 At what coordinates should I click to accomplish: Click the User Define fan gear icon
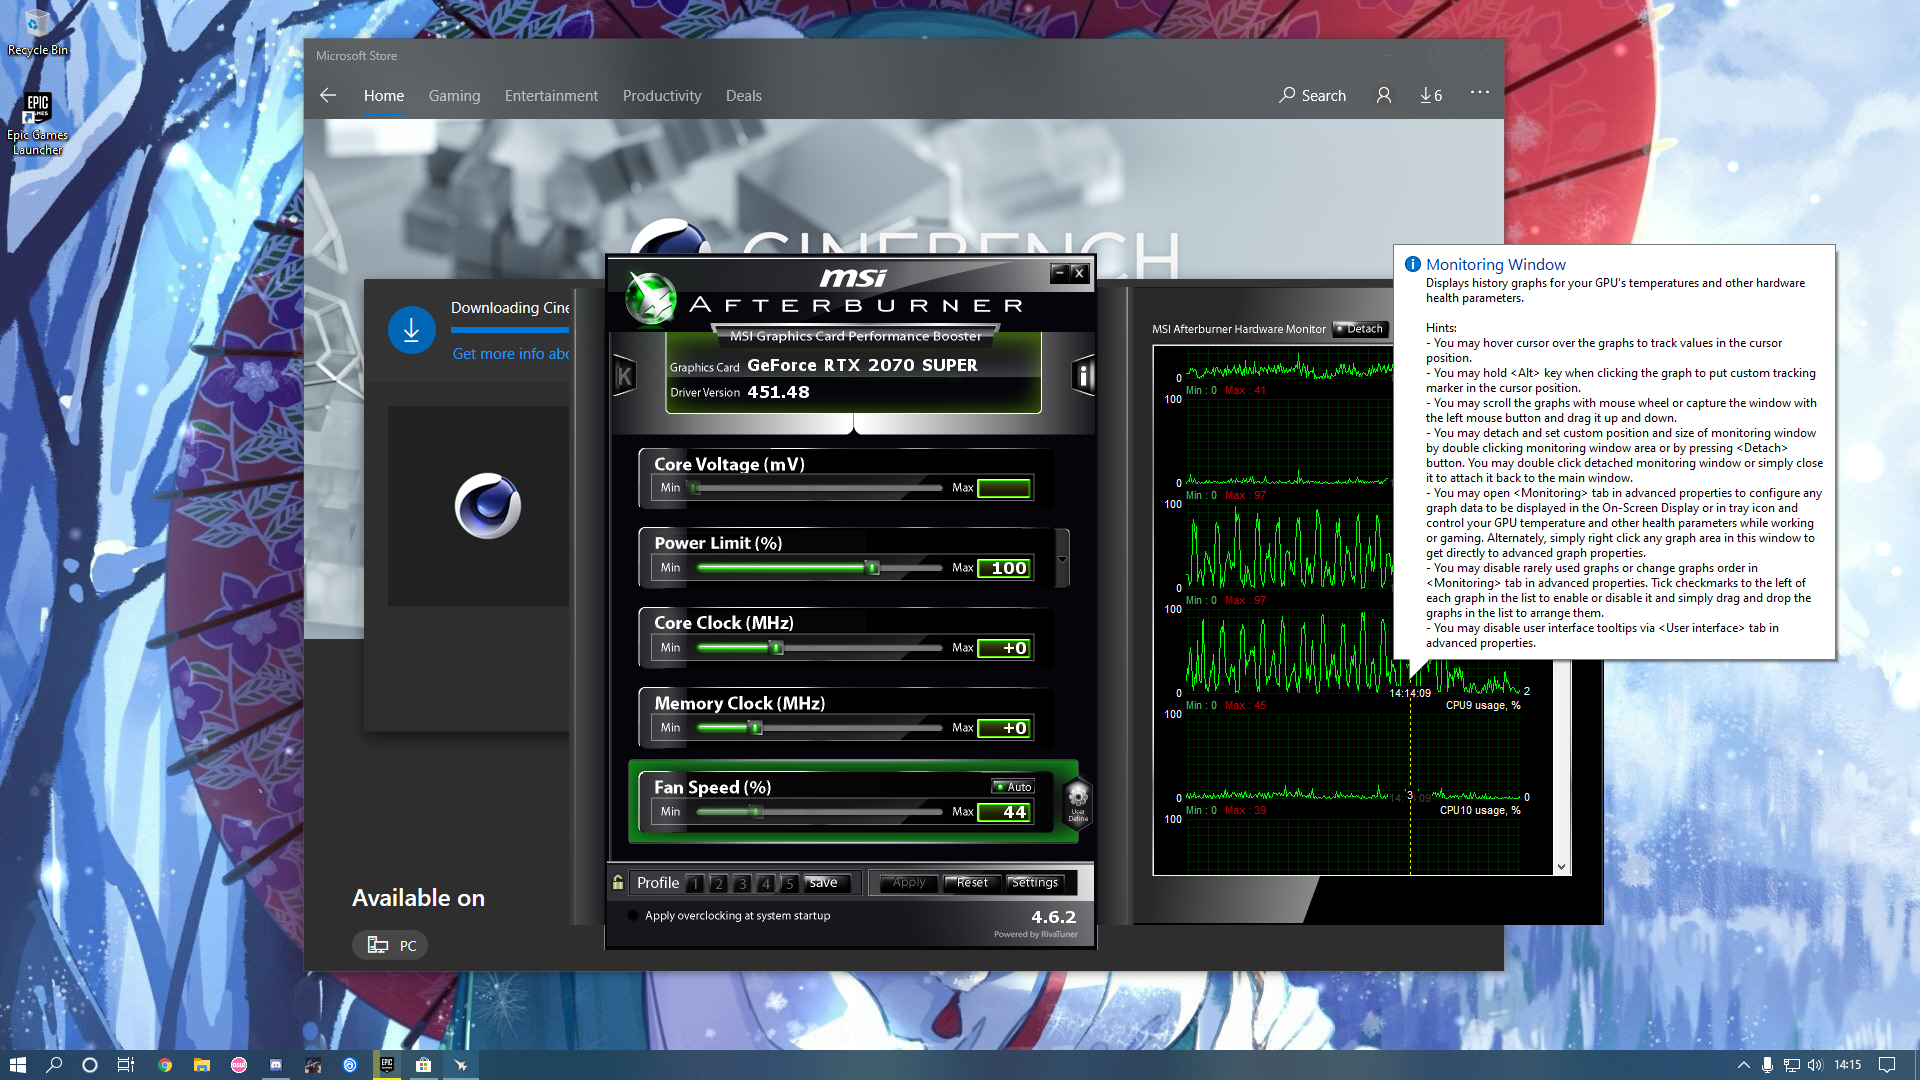click(1077, 802)
